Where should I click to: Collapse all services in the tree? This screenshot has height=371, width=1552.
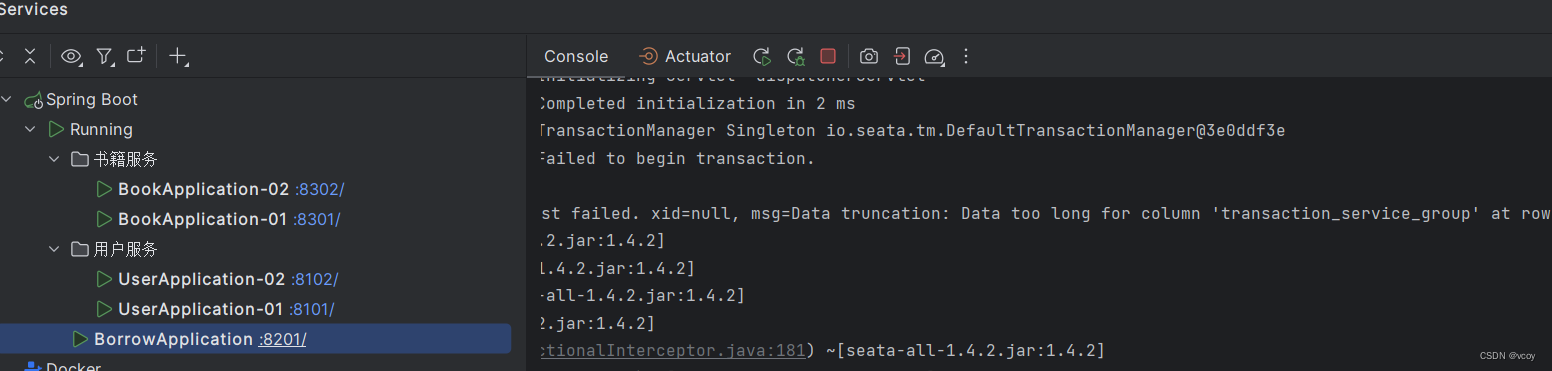pos(29,56)
